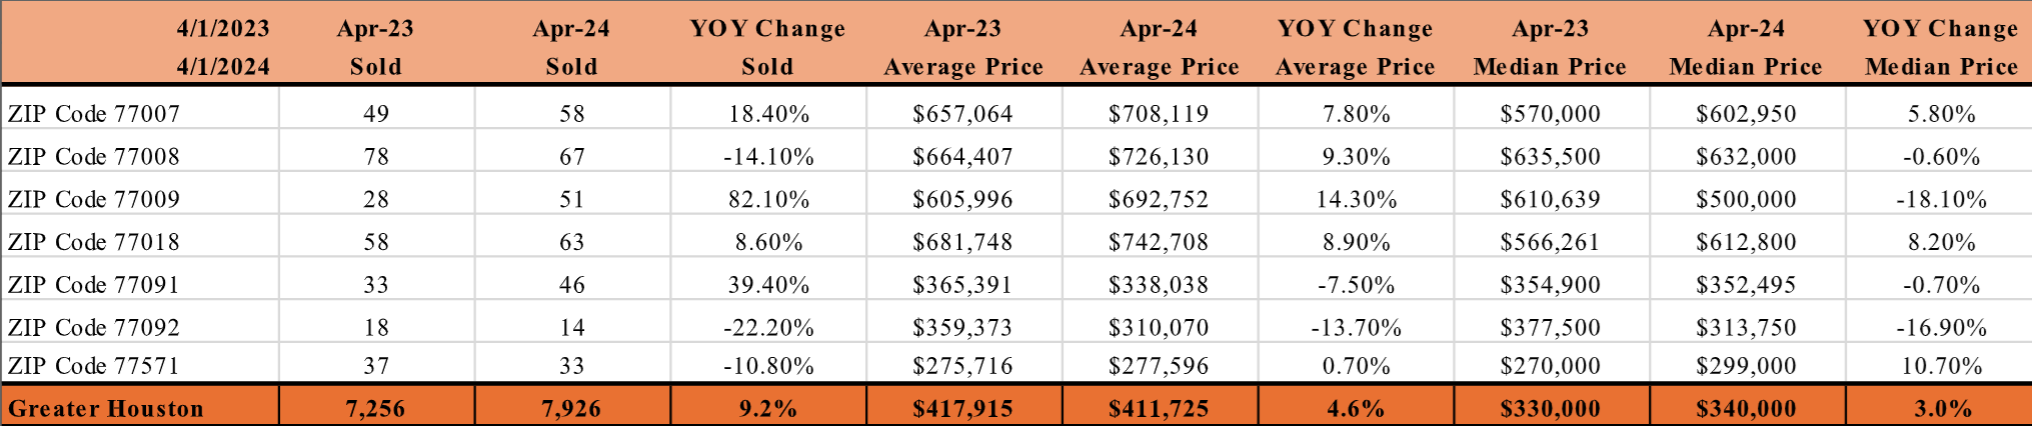Viewport: 2032px width, 426px height.
Task: Select the $612,800 median price cell
Action: [x=1746, y=242]
